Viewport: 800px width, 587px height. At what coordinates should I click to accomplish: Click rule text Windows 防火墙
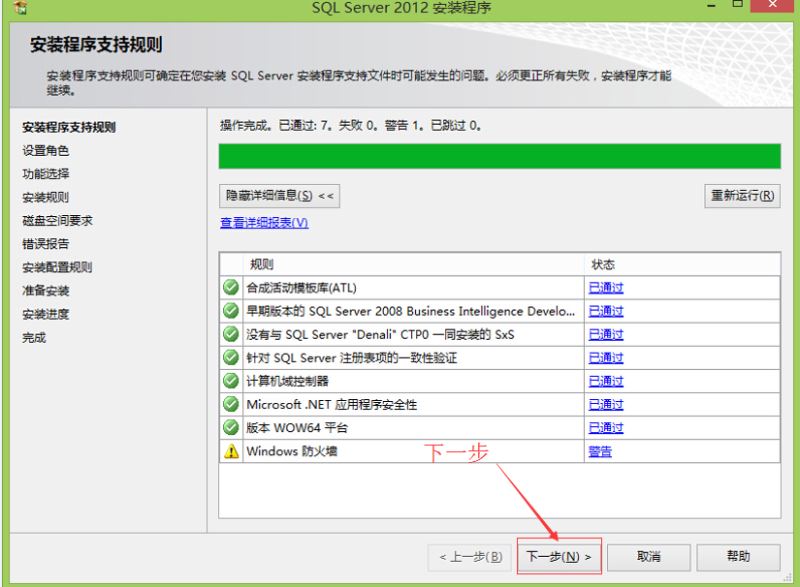click(x=292, y=451)
